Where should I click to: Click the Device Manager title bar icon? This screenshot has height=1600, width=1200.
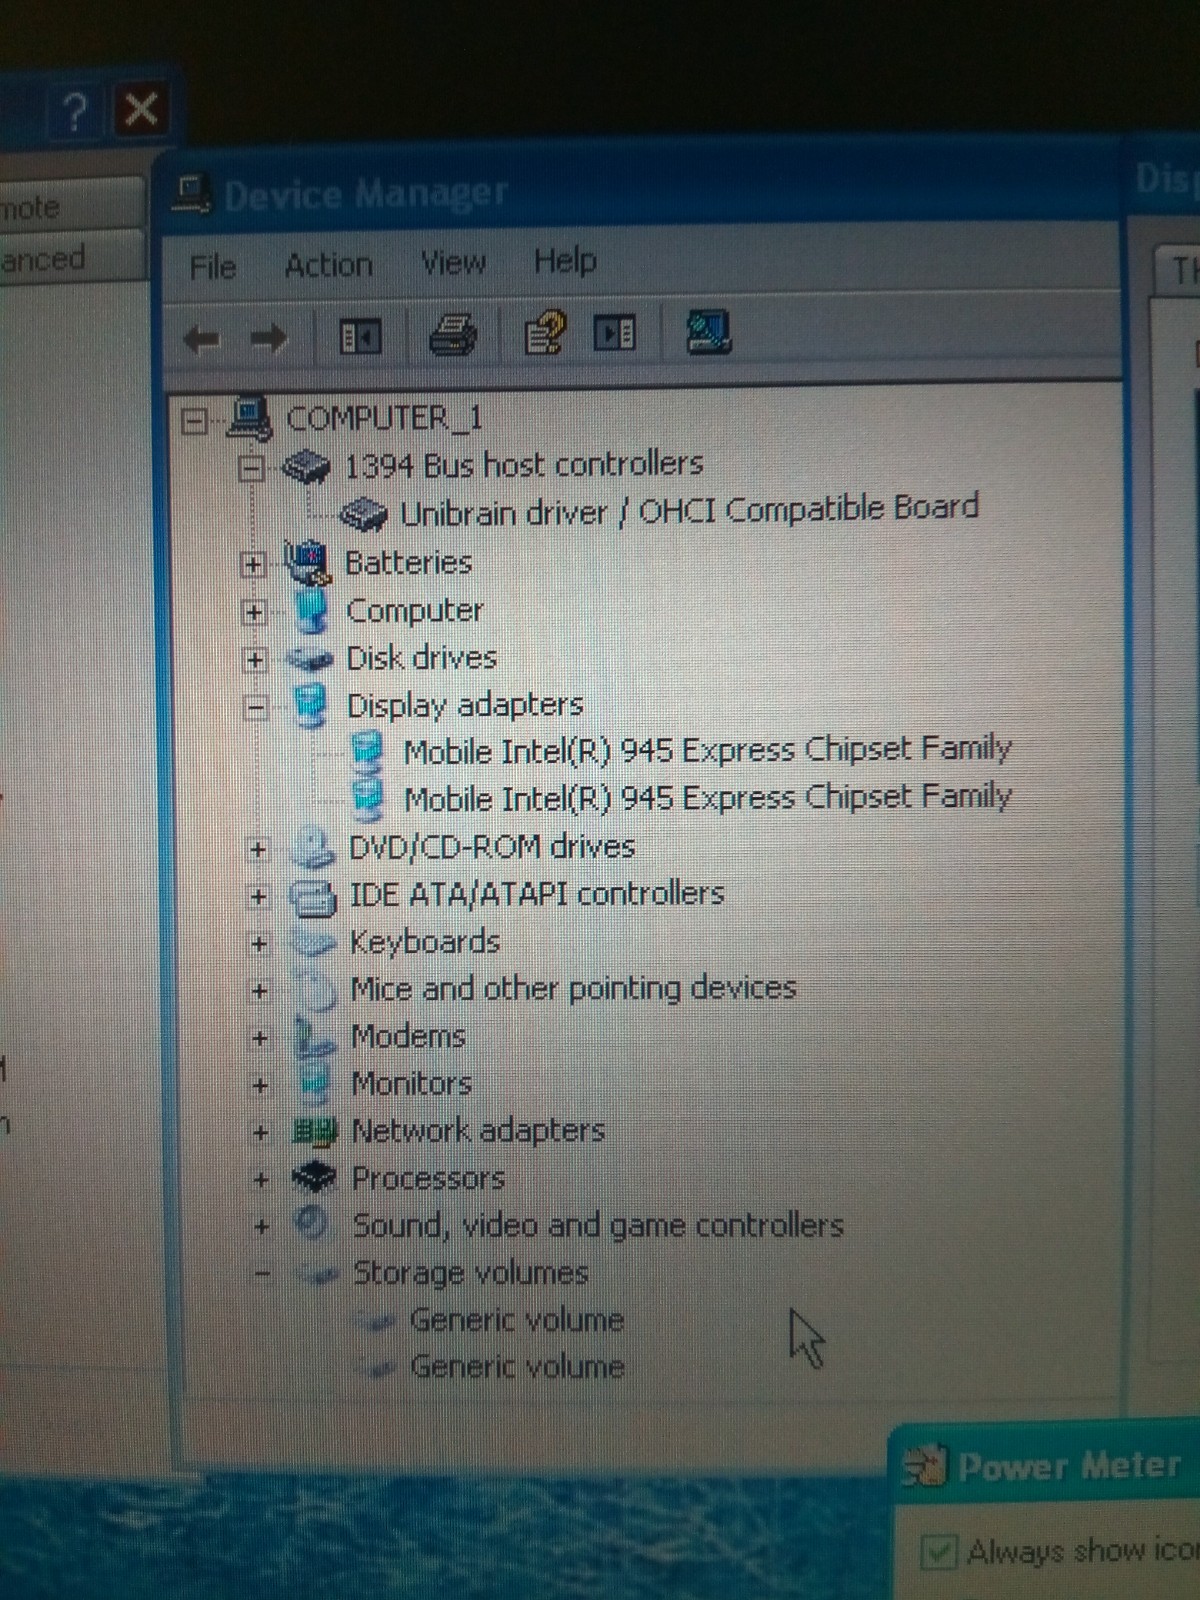coord(191,195)
